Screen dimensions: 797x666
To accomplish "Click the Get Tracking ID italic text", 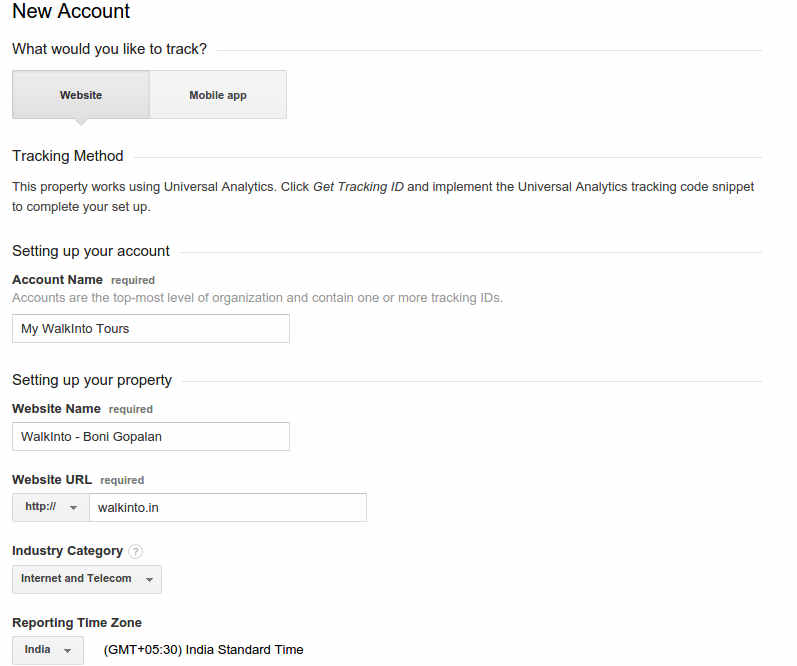I will coord(358,187).
